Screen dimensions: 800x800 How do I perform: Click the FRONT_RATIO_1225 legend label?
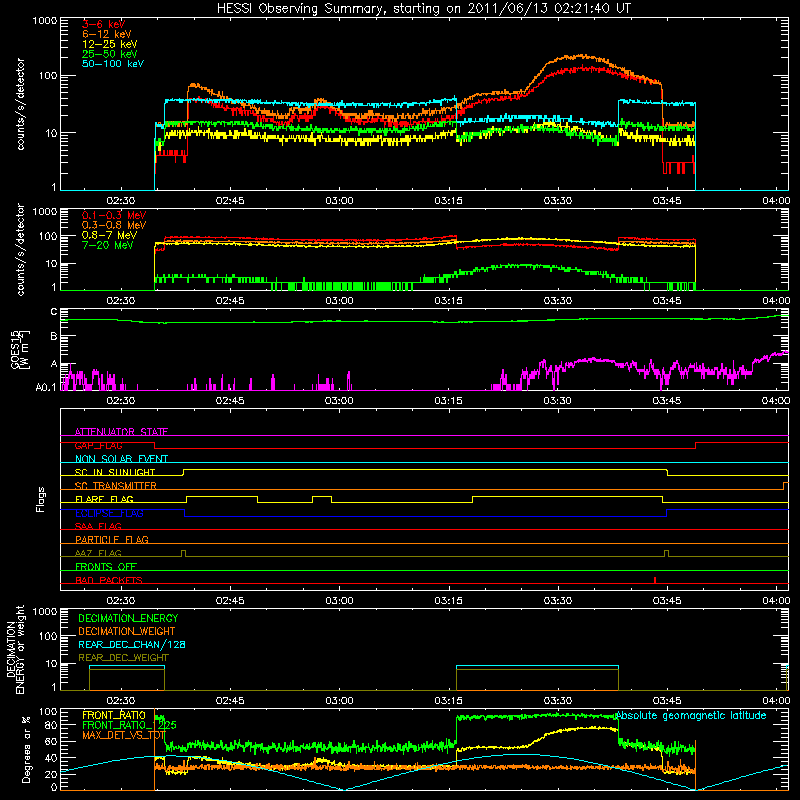(x=129, y=725)
